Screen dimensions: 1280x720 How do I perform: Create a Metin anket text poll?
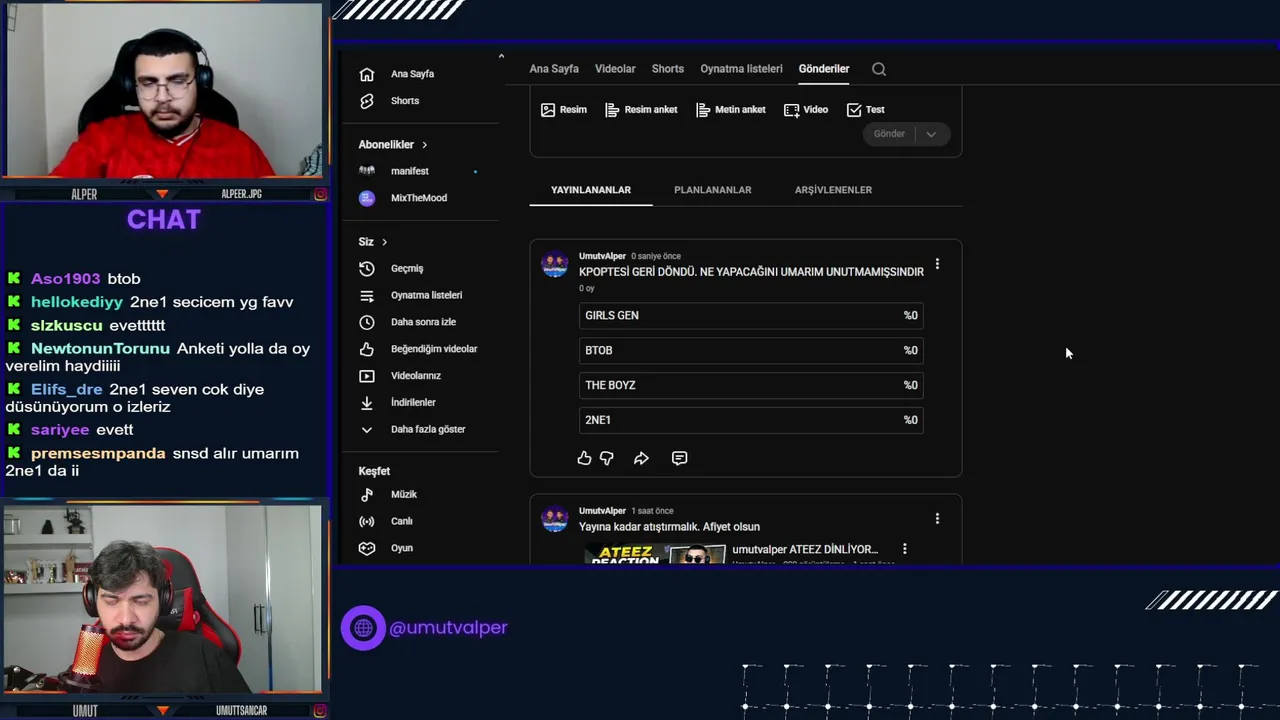coord(731,110)
